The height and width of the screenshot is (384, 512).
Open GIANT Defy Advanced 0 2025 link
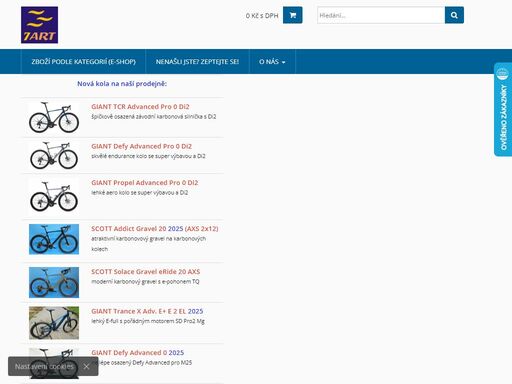tap(138, 353)
